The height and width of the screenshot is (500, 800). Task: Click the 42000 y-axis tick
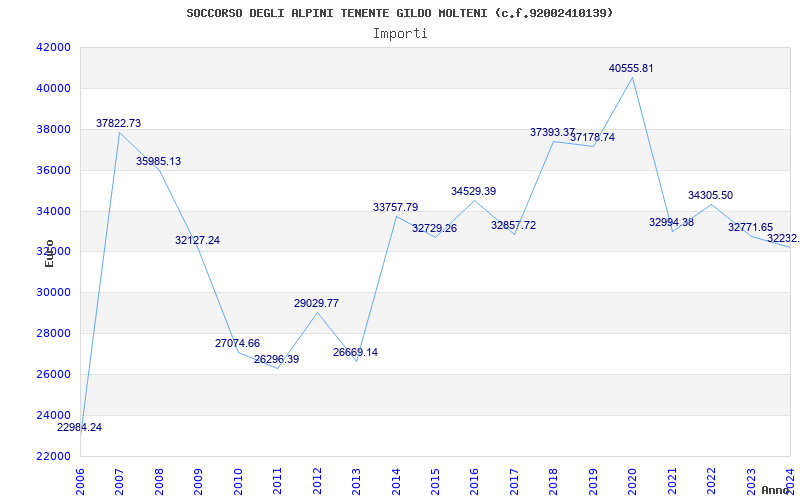point(53,47)
